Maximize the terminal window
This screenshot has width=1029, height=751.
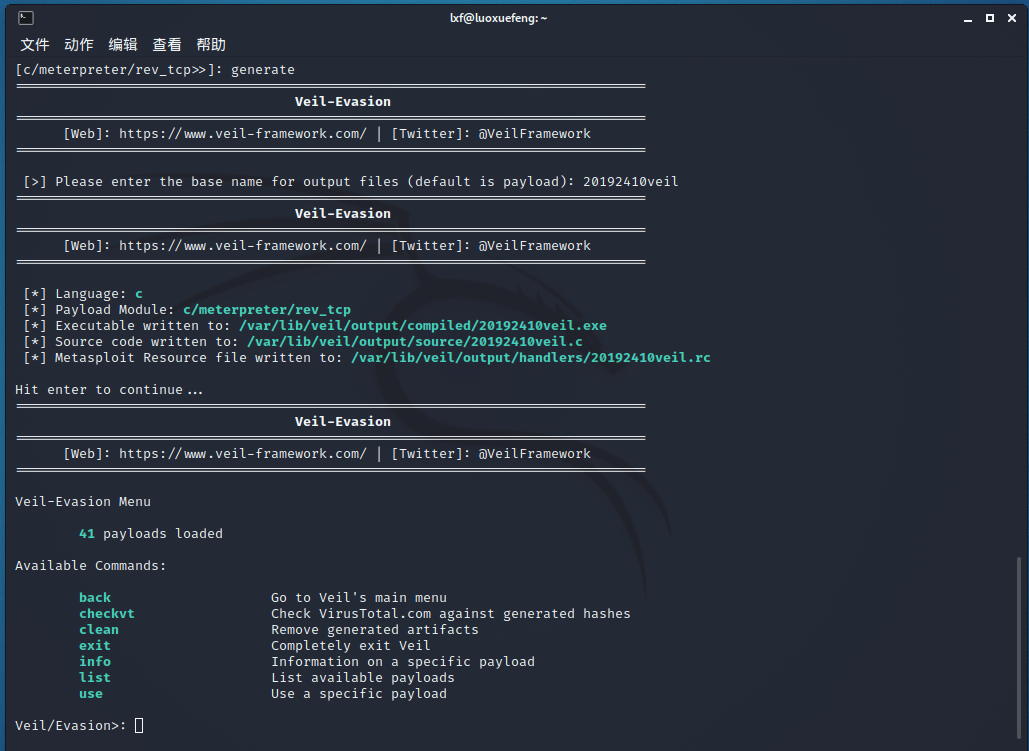click(990, 18)
